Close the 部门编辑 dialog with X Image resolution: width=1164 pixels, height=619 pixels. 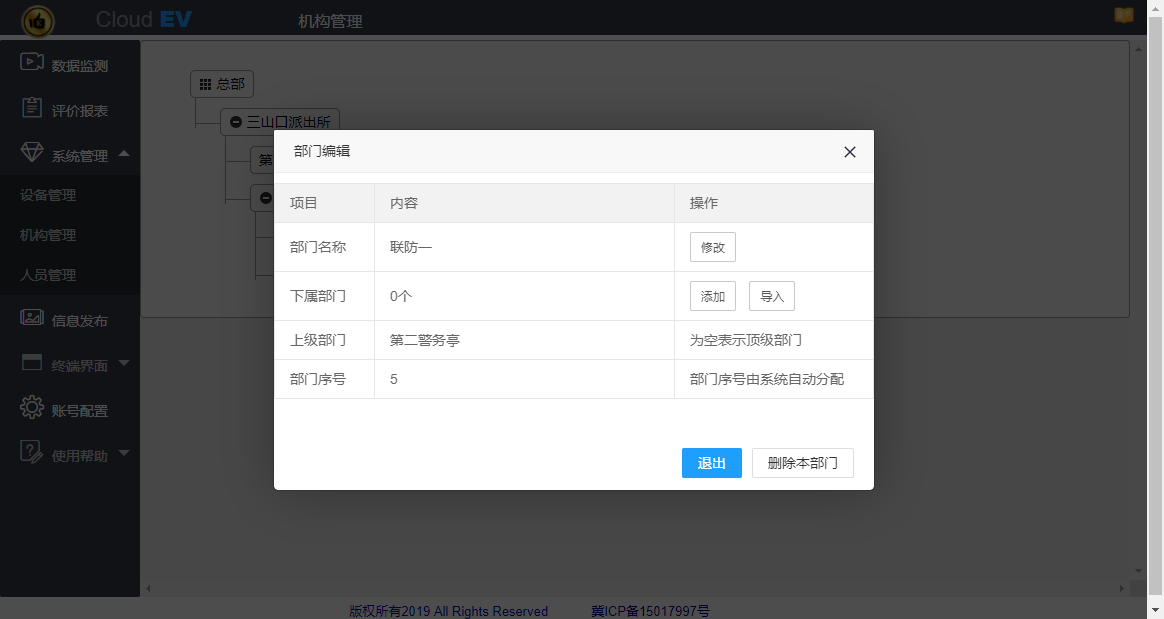pyautogui.click(x=850, y=152)
